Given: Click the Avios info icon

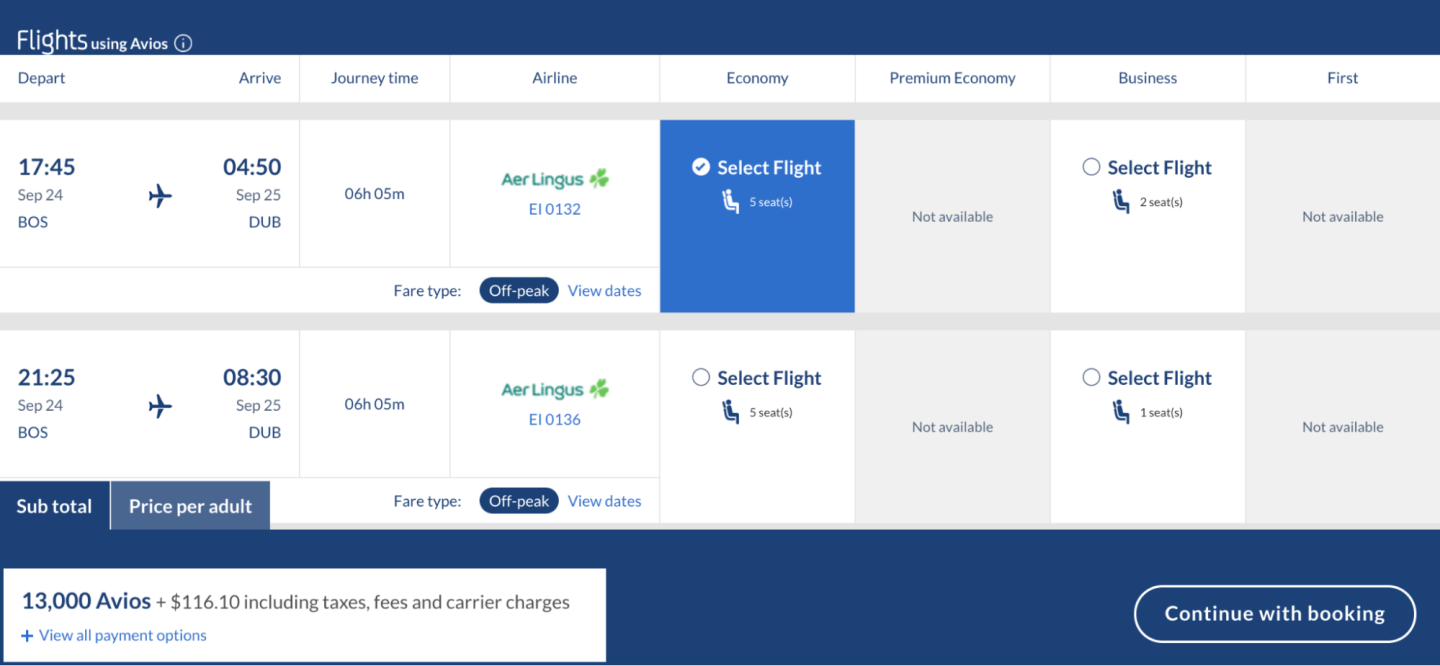Looking at the screenshot, I should [183, 43].
